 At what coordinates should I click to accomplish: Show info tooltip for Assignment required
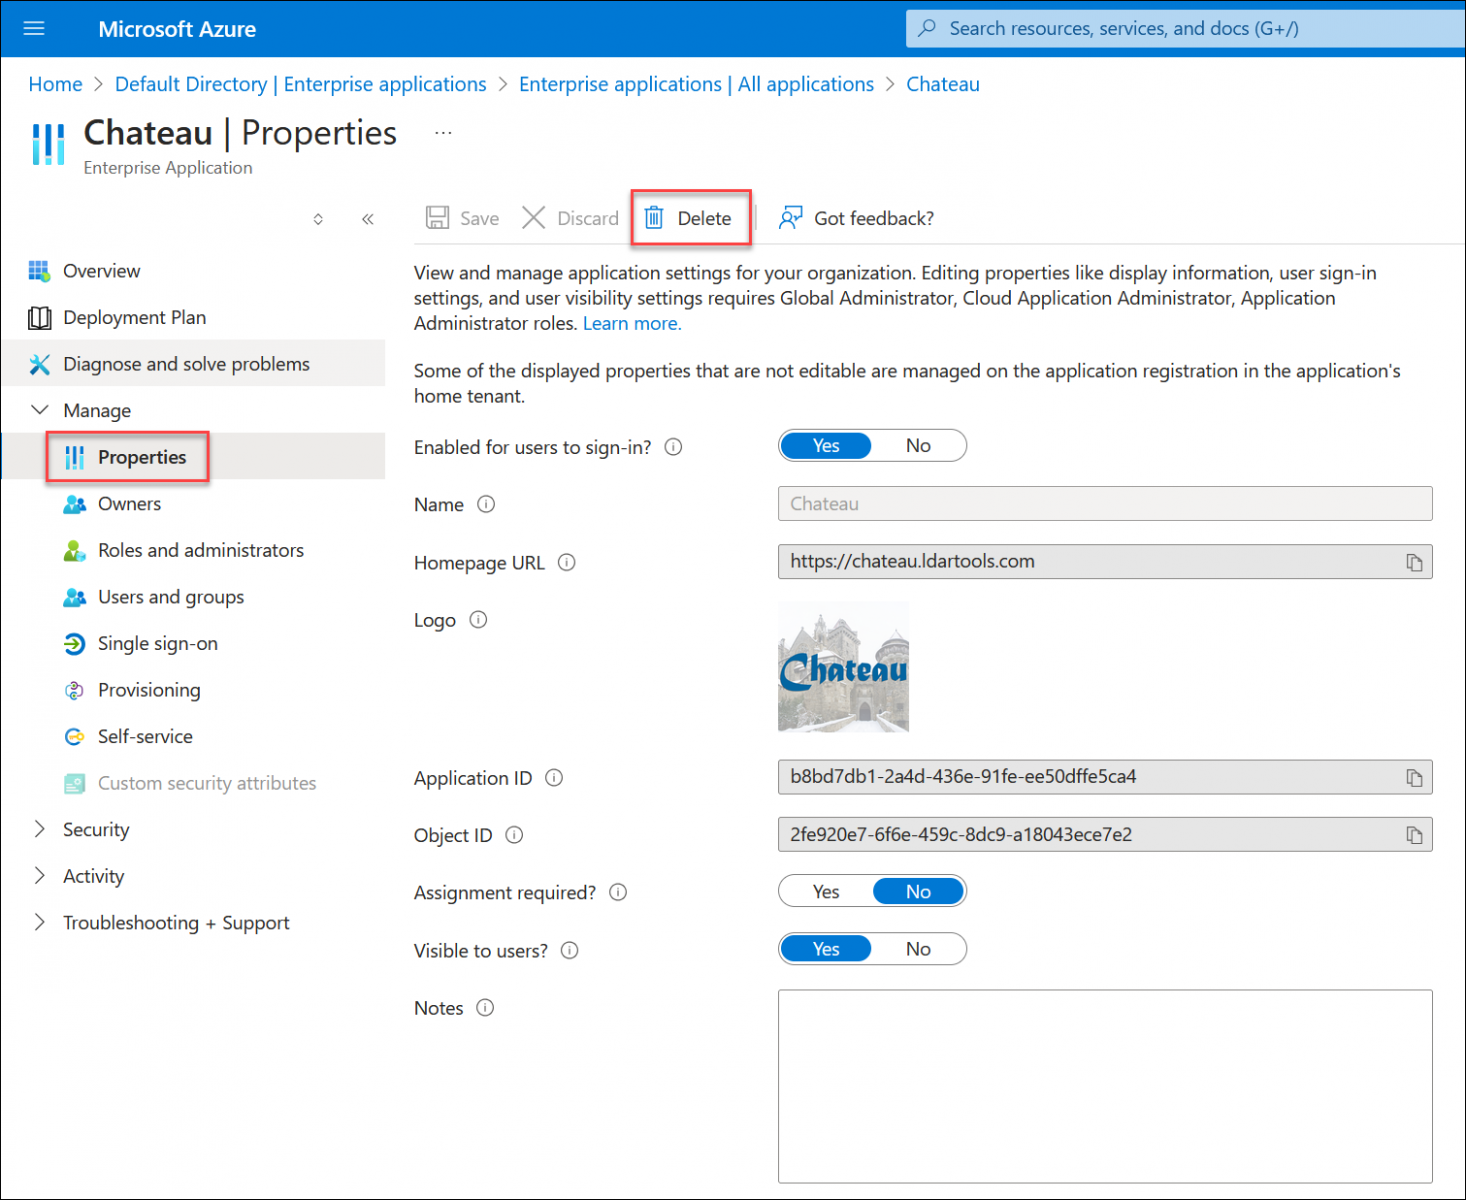click(x=618, y=892)
